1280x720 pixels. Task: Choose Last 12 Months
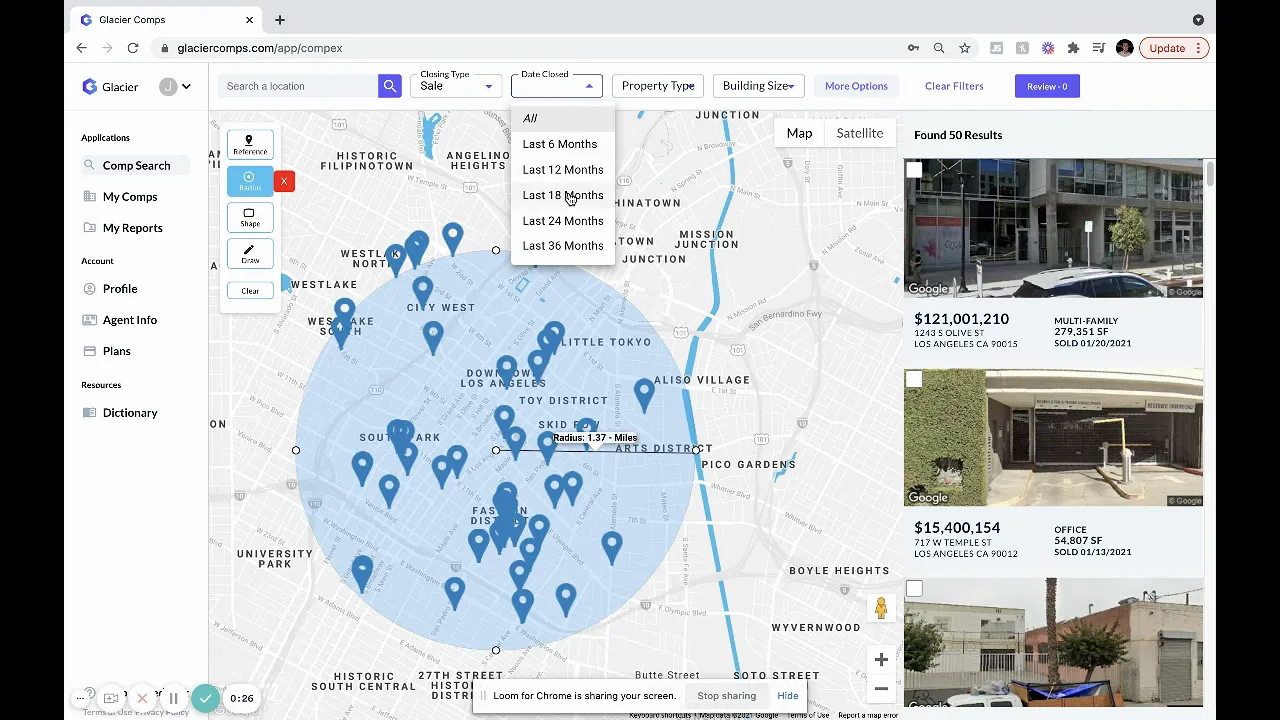click(x=562, y=170)
